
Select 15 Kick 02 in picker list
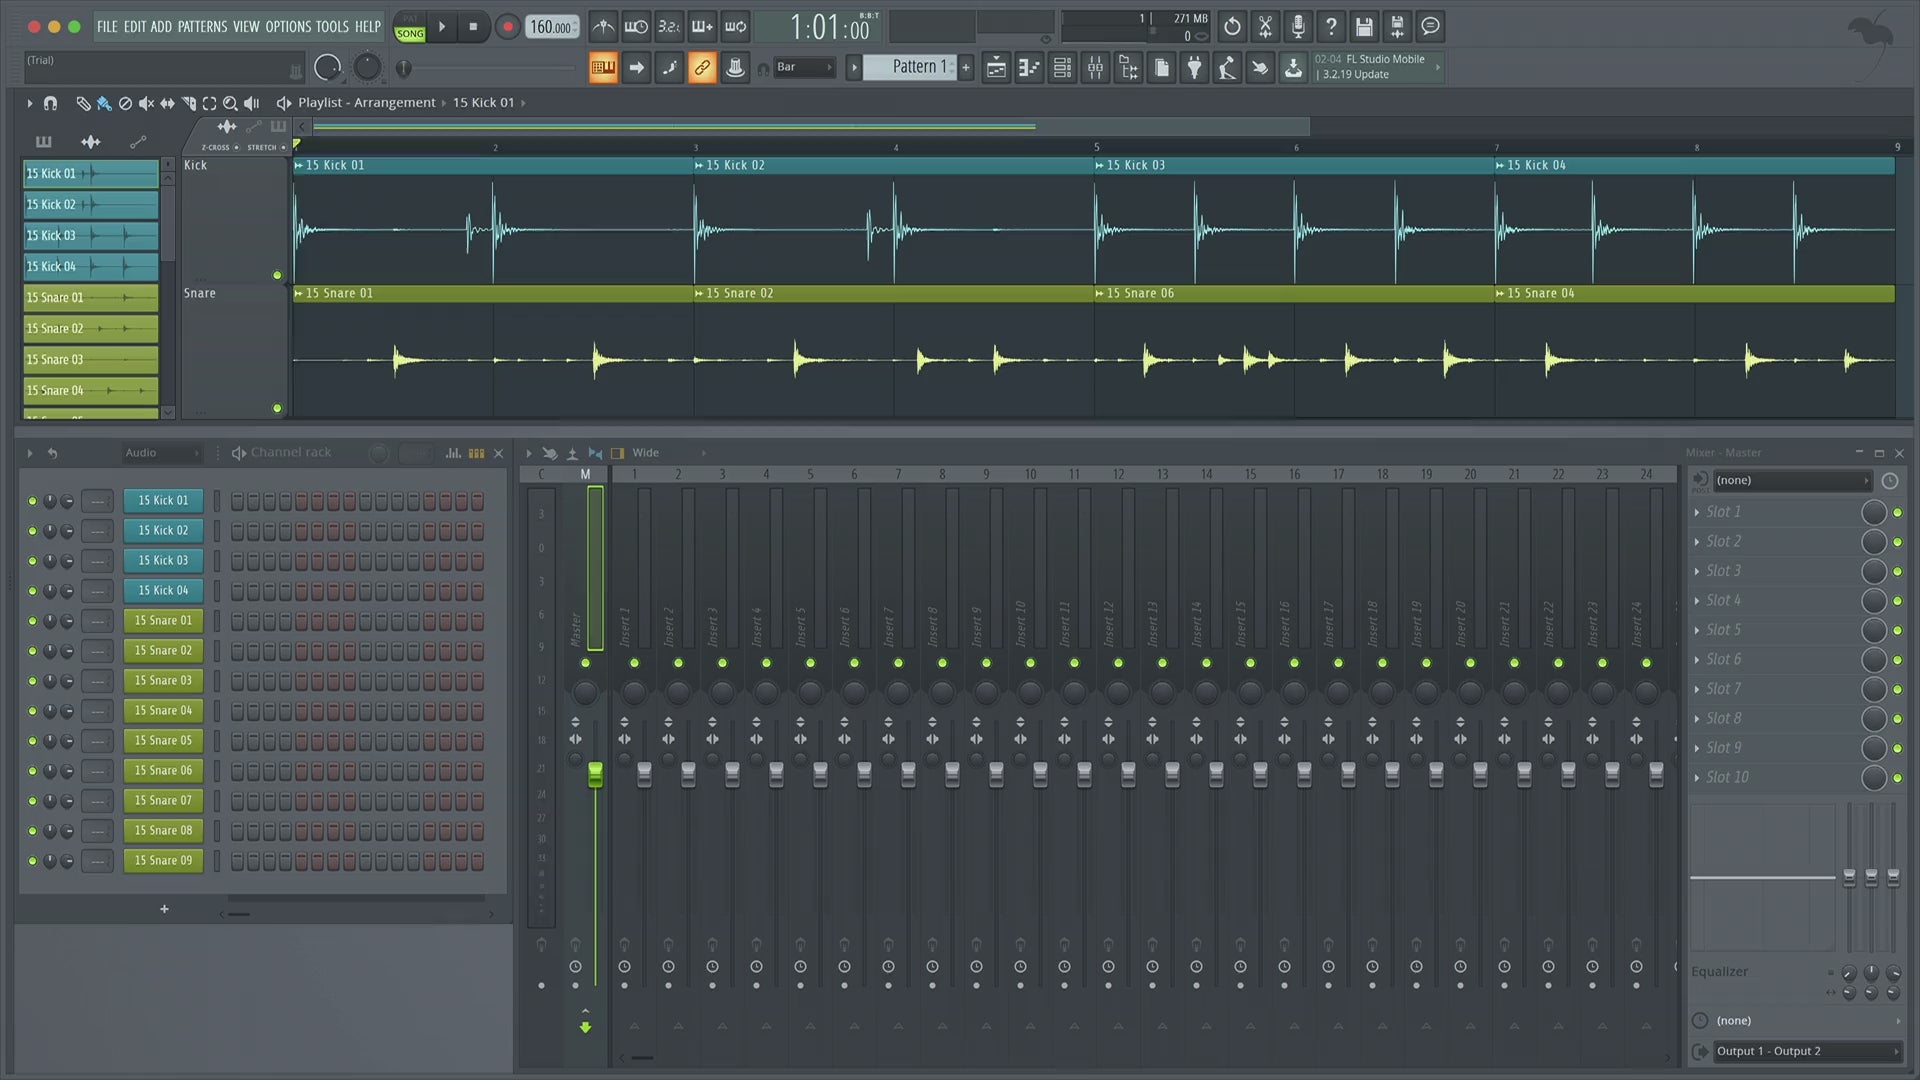tap(91, 204)
